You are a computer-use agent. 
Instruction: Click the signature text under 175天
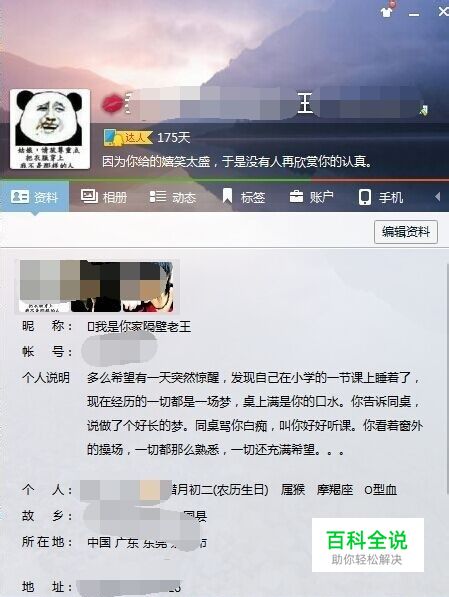pyautogui.click(x=237, y=162)
